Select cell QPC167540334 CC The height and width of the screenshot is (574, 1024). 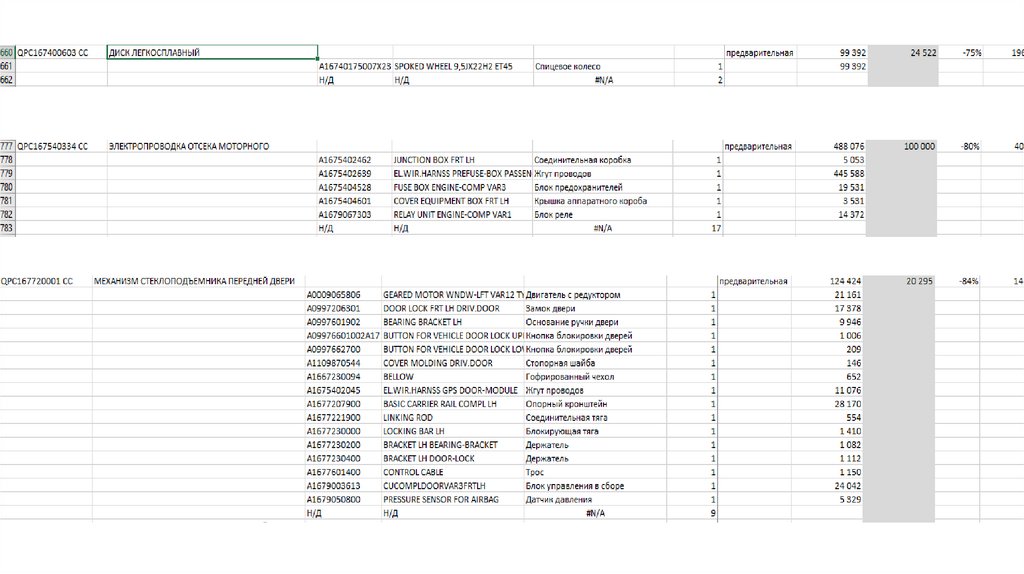pyautogui.click(x=61, y=146)
